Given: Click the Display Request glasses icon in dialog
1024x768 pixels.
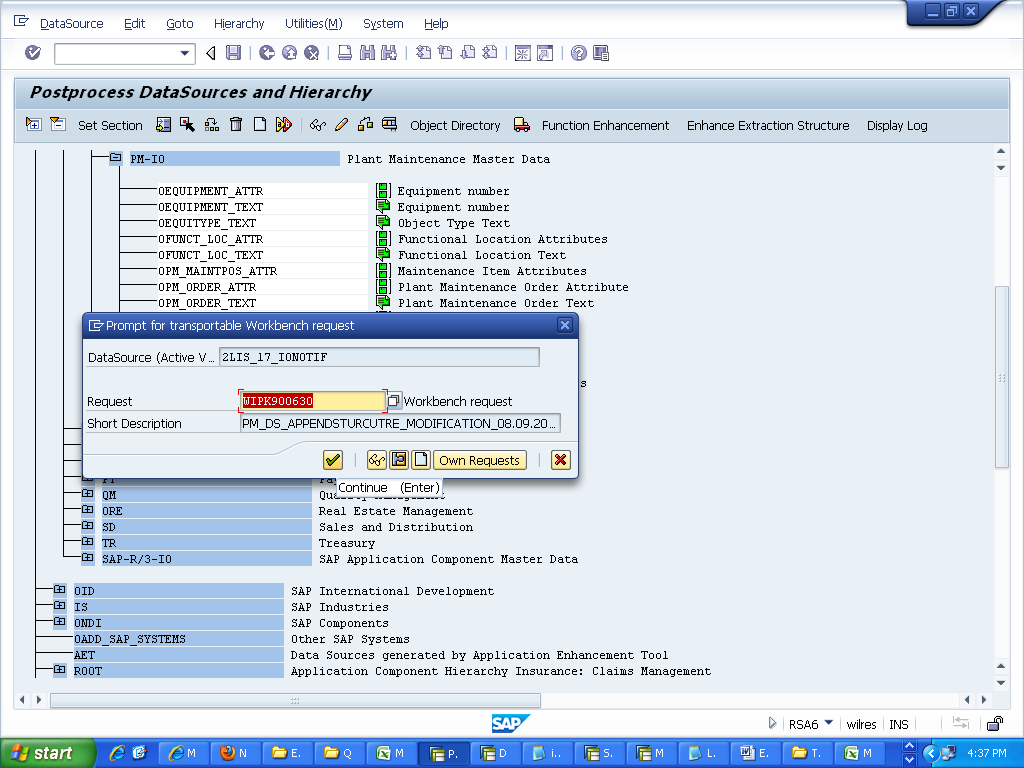Looking at the screenshot, I should 377,460.
